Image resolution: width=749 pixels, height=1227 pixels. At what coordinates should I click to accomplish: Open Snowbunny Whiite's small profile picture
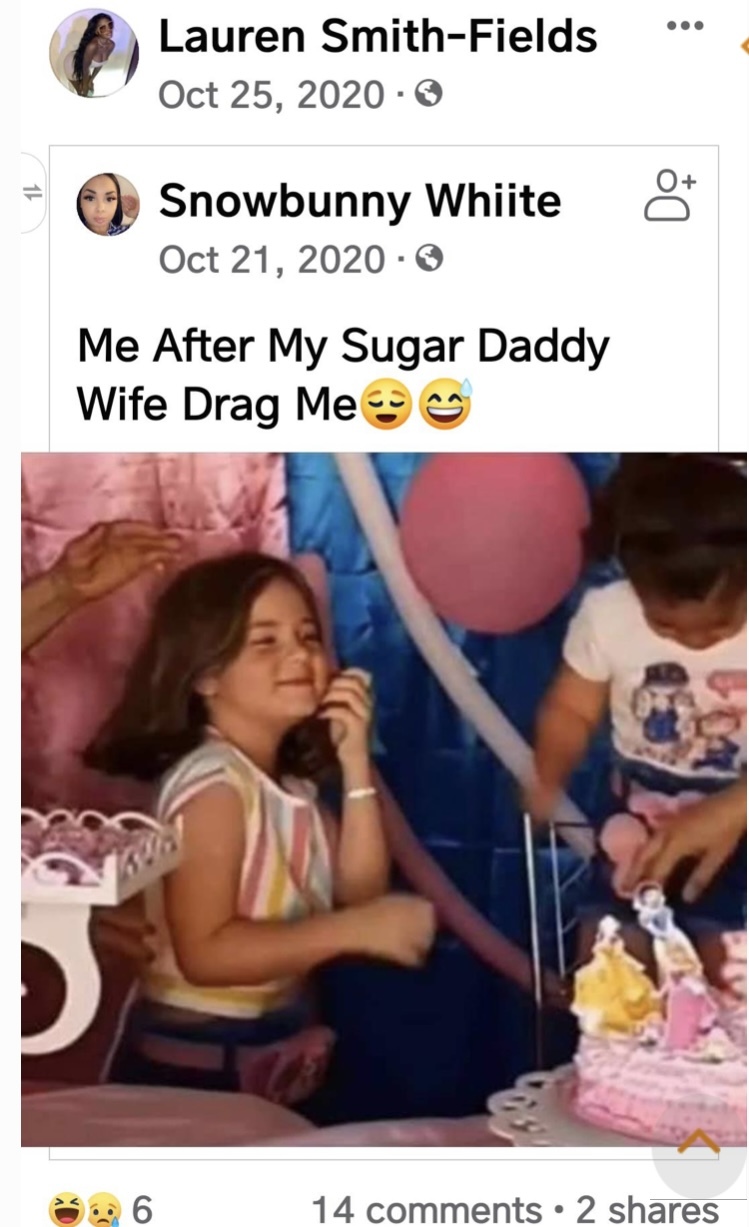[x=108, y=204]
